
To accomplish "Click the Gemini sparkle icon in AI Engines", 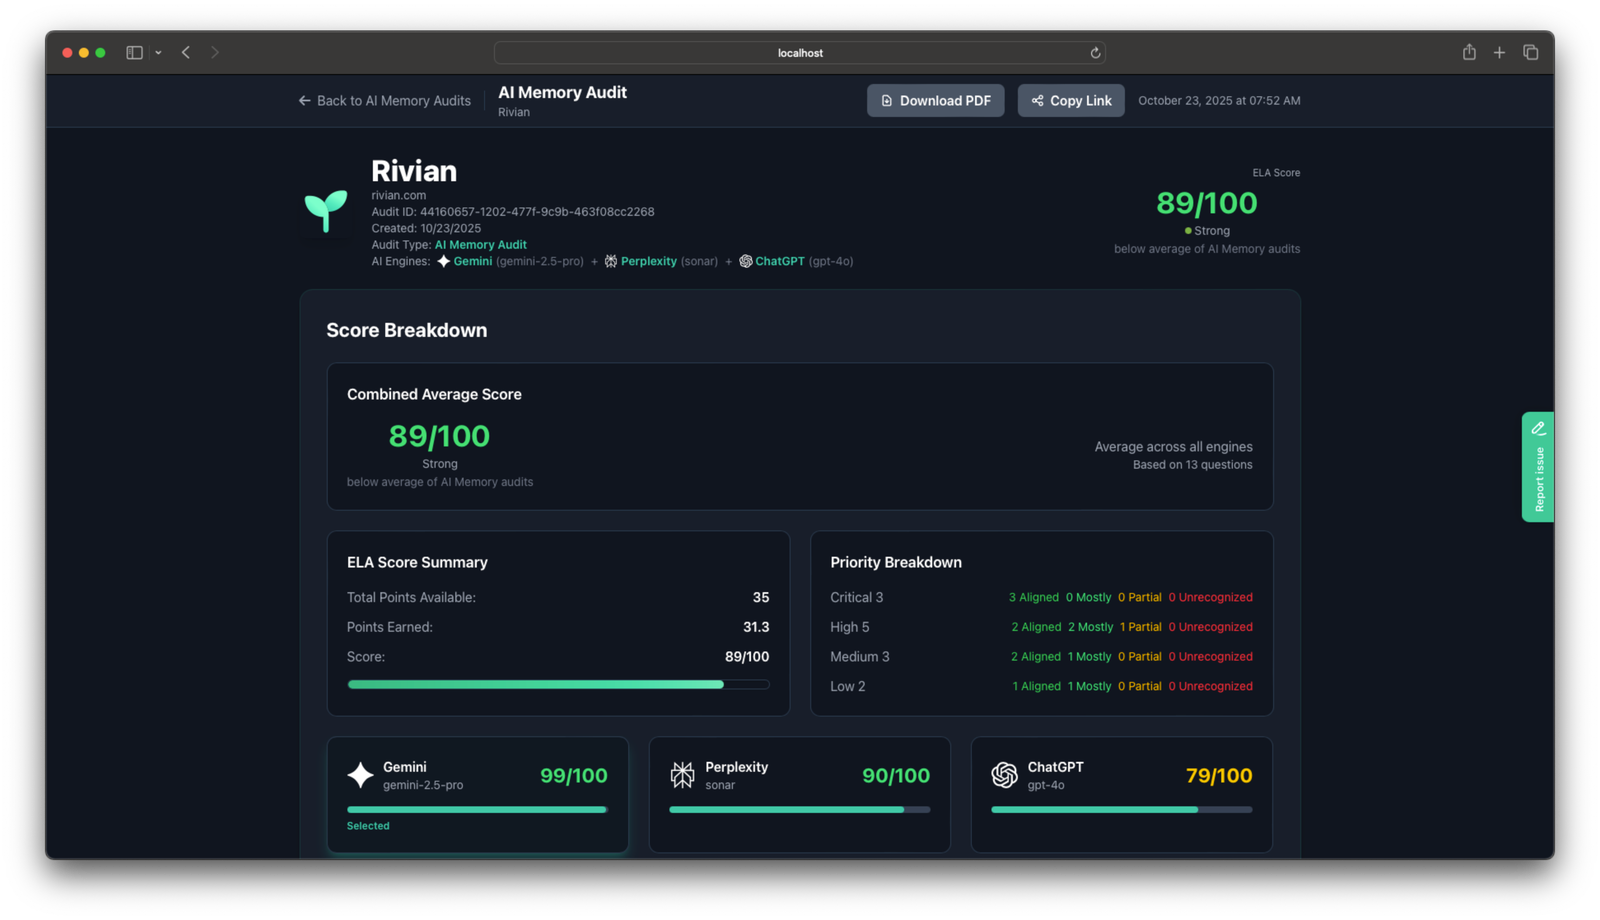I will (443, 261).
